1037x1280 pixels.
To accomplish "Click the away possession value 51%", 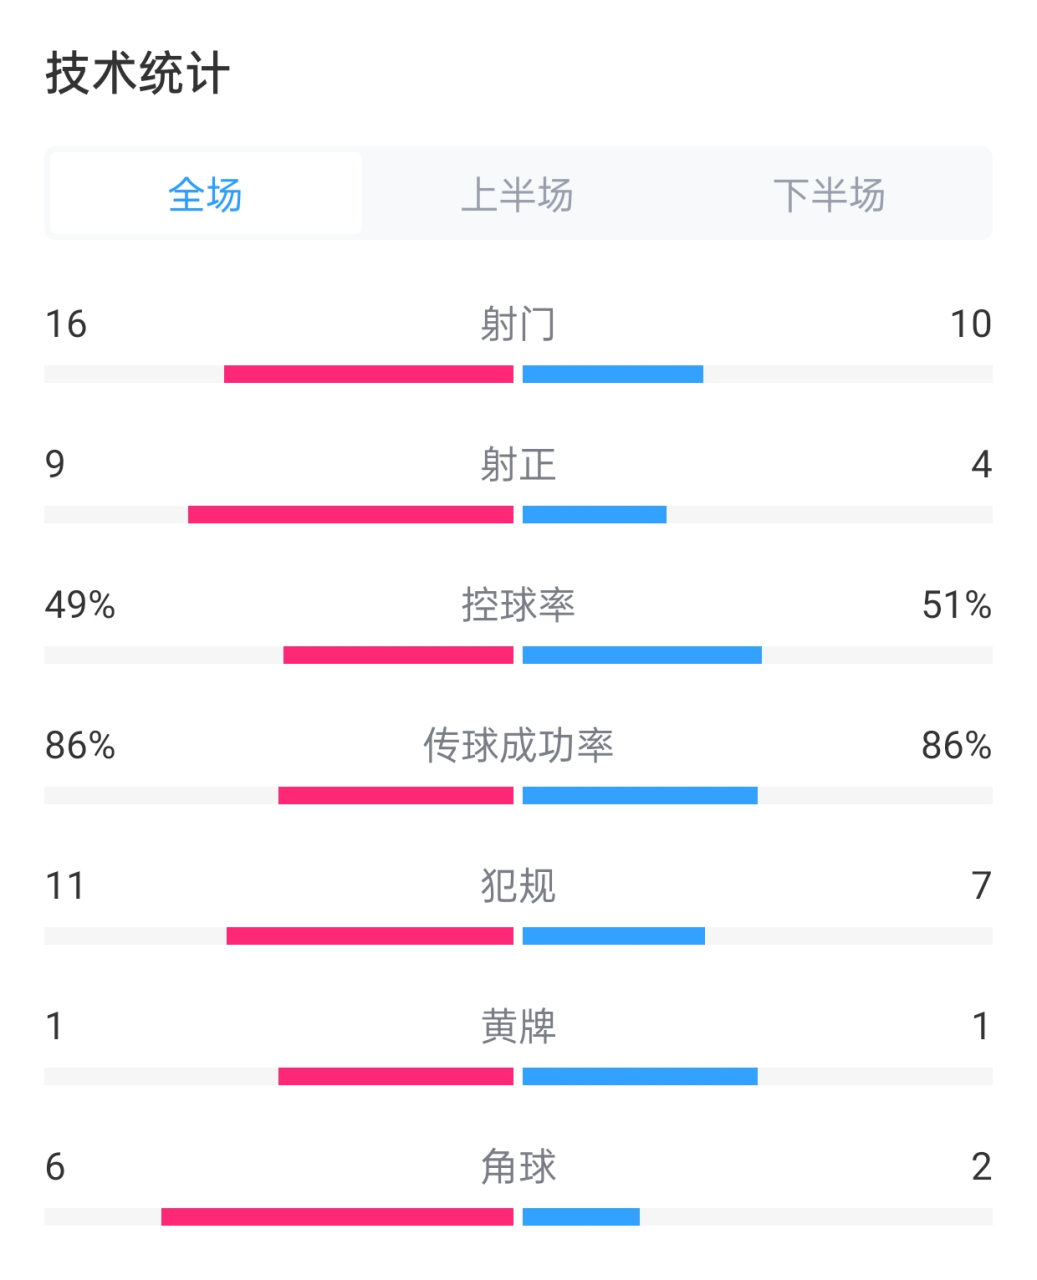I will coord(957,605).
